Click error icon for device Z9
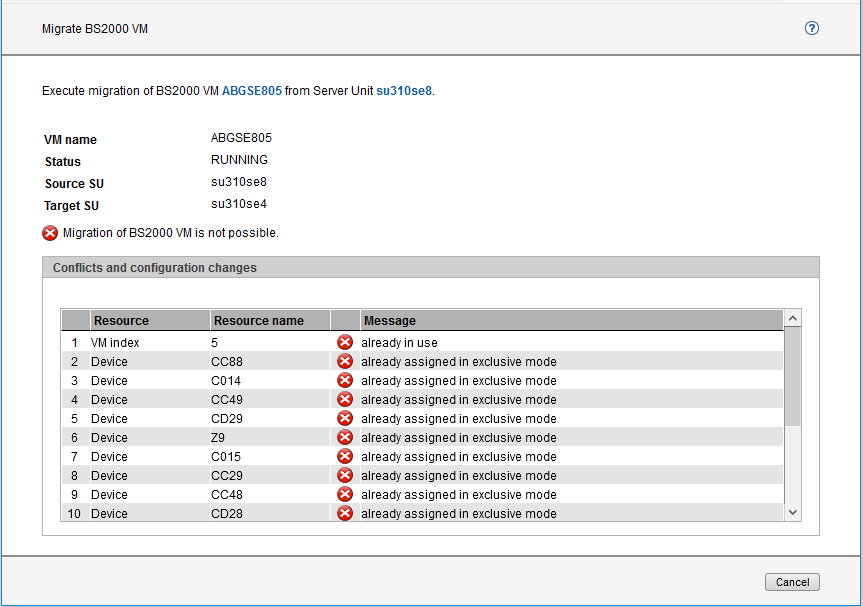Image resolution: width=863 pixels, height=607 pixels. [x=345, y=438]
